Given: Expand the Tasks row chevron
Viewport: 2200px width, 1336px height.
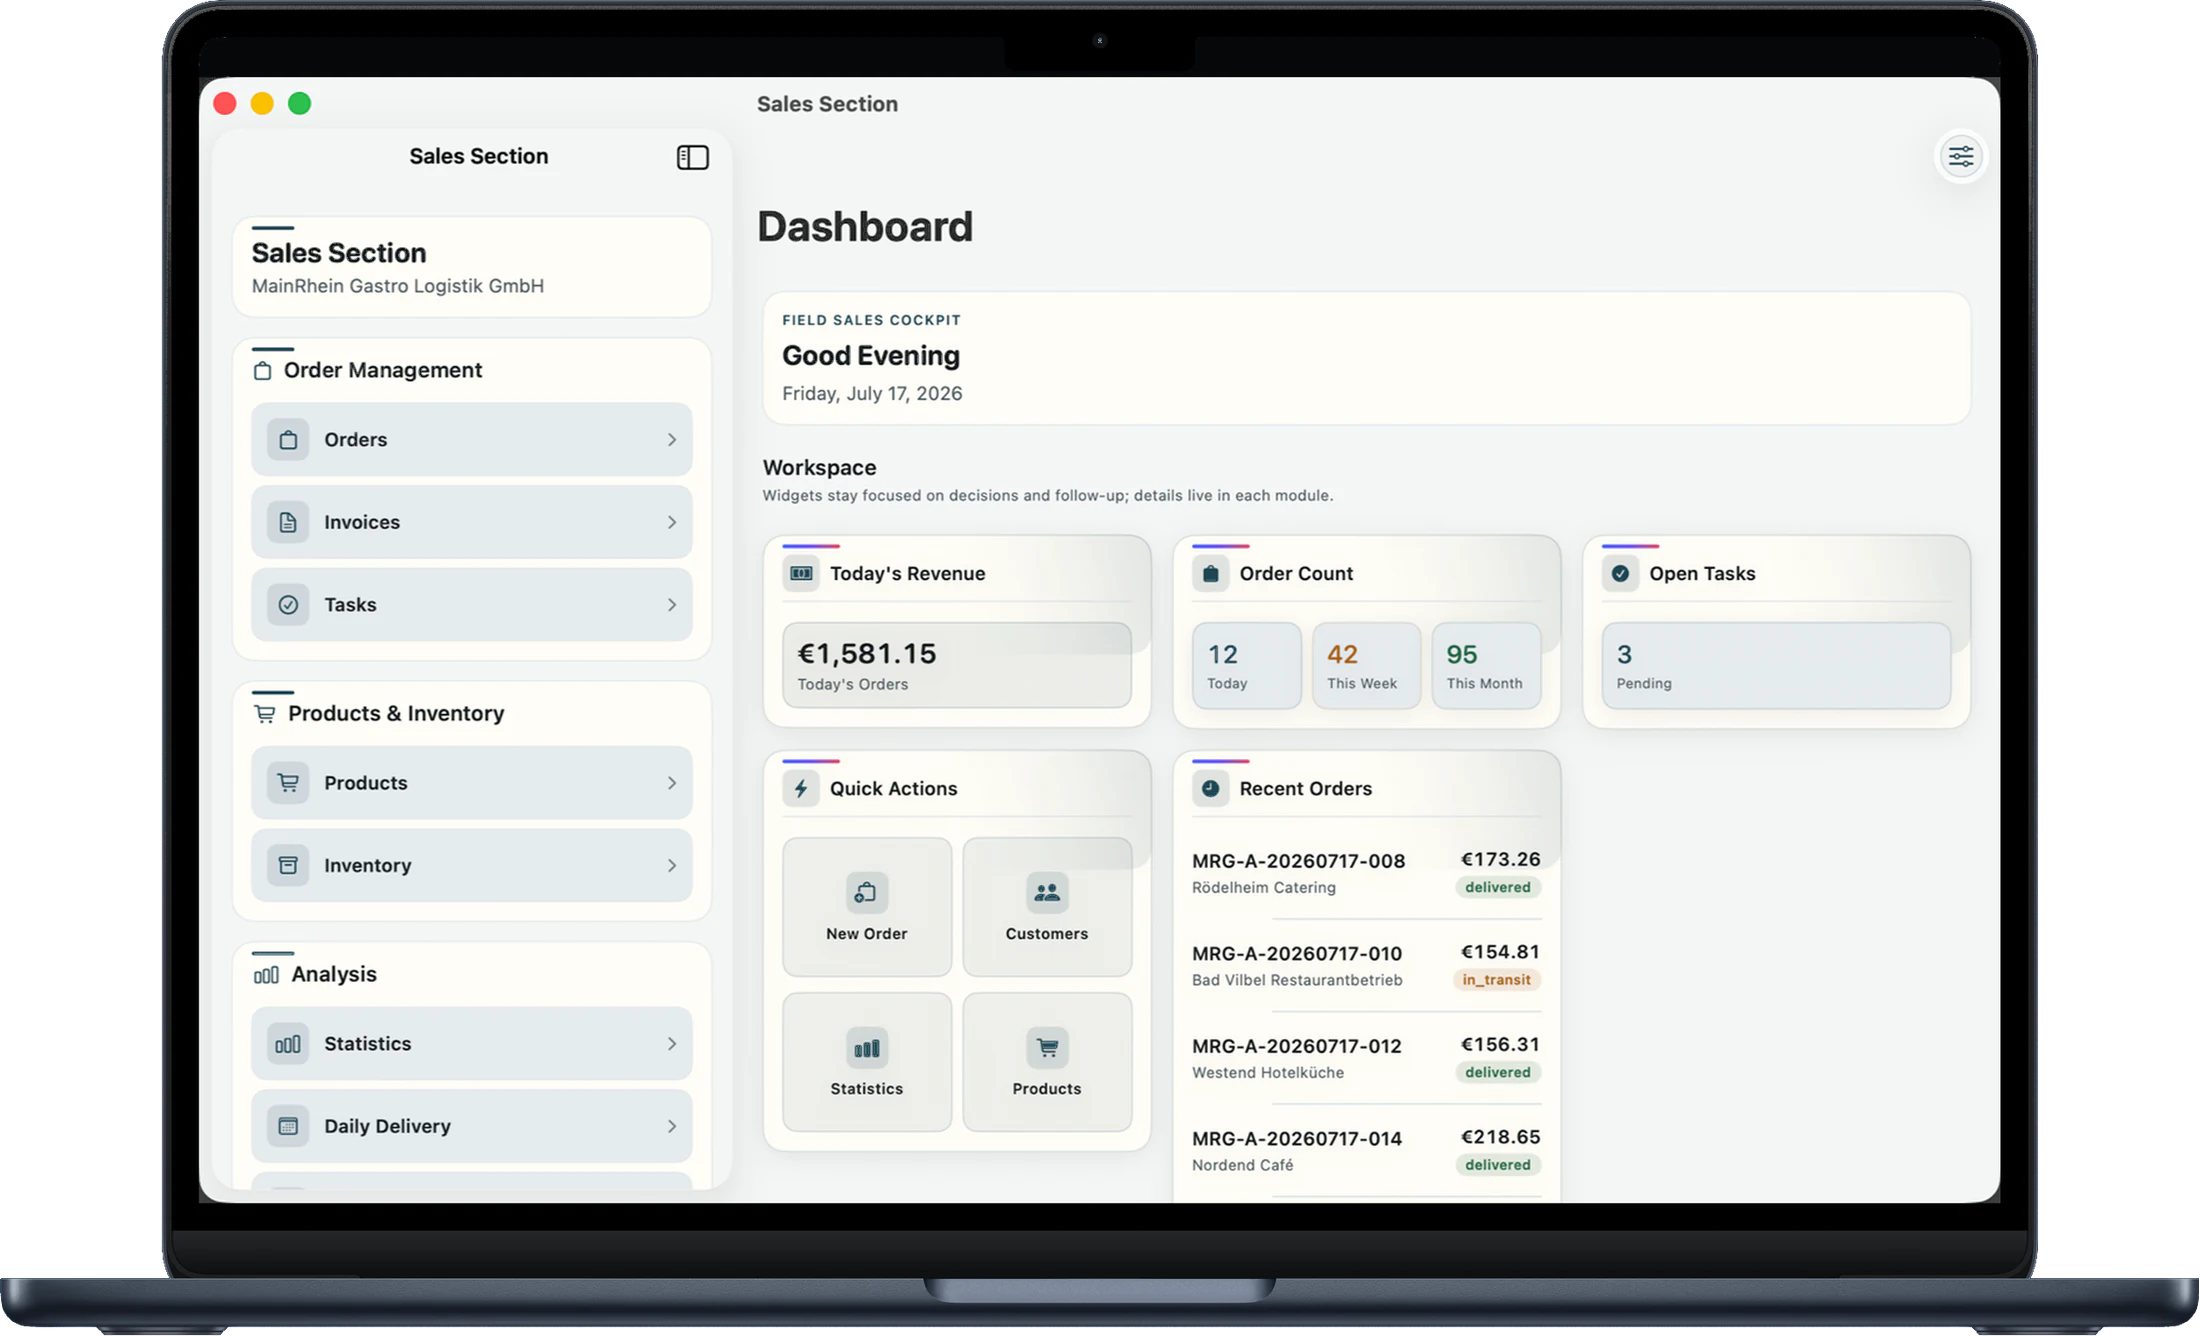Looking at the screenshot, I should coord(672,605).
